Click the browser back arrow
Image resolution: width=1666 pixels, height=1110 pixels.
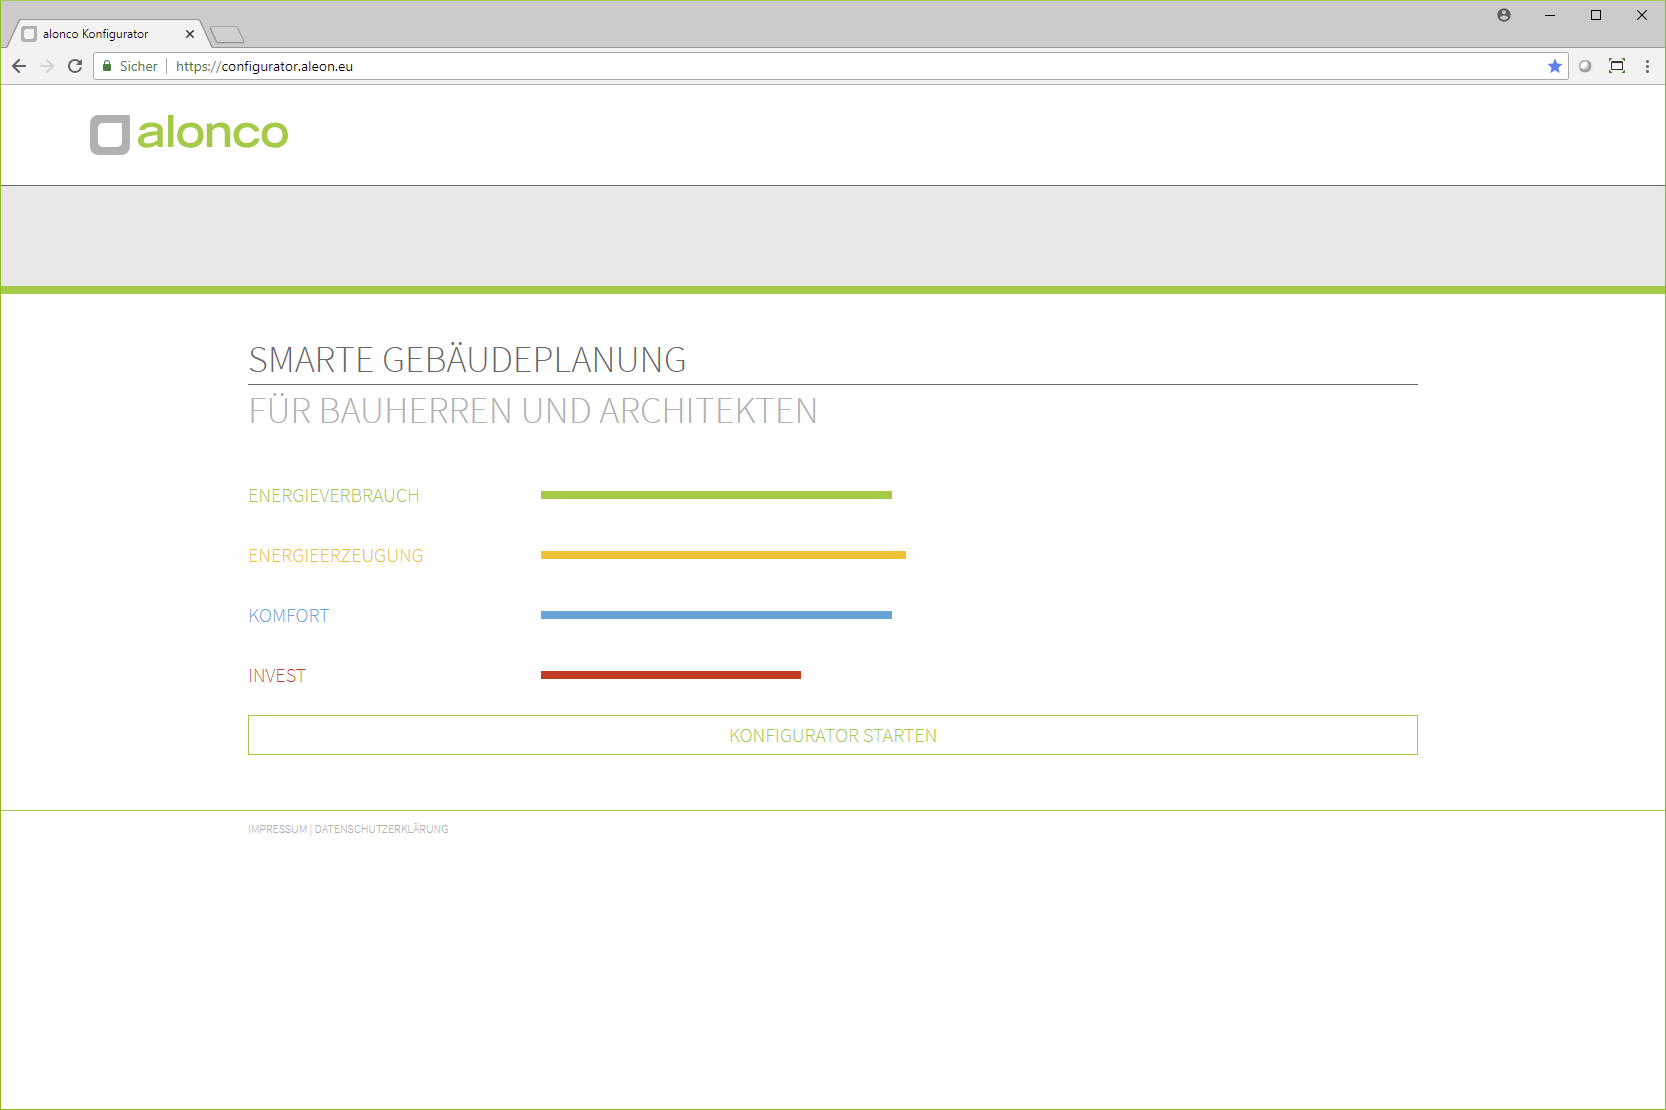point(19,66)
